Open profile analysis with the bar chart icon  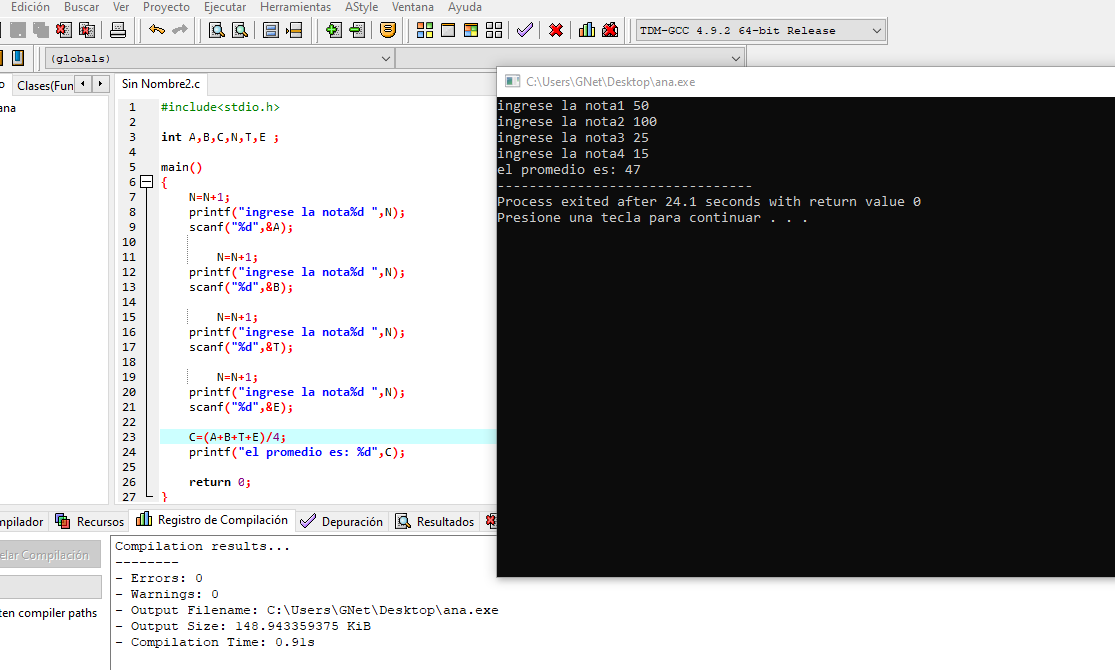(587, 30)
